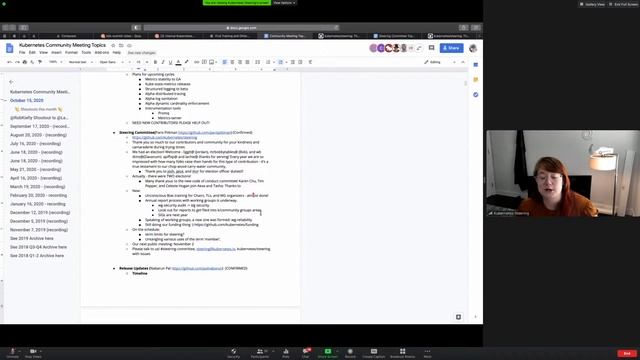
Task: Click the account avatar in Docs
Action: point(473,48)
